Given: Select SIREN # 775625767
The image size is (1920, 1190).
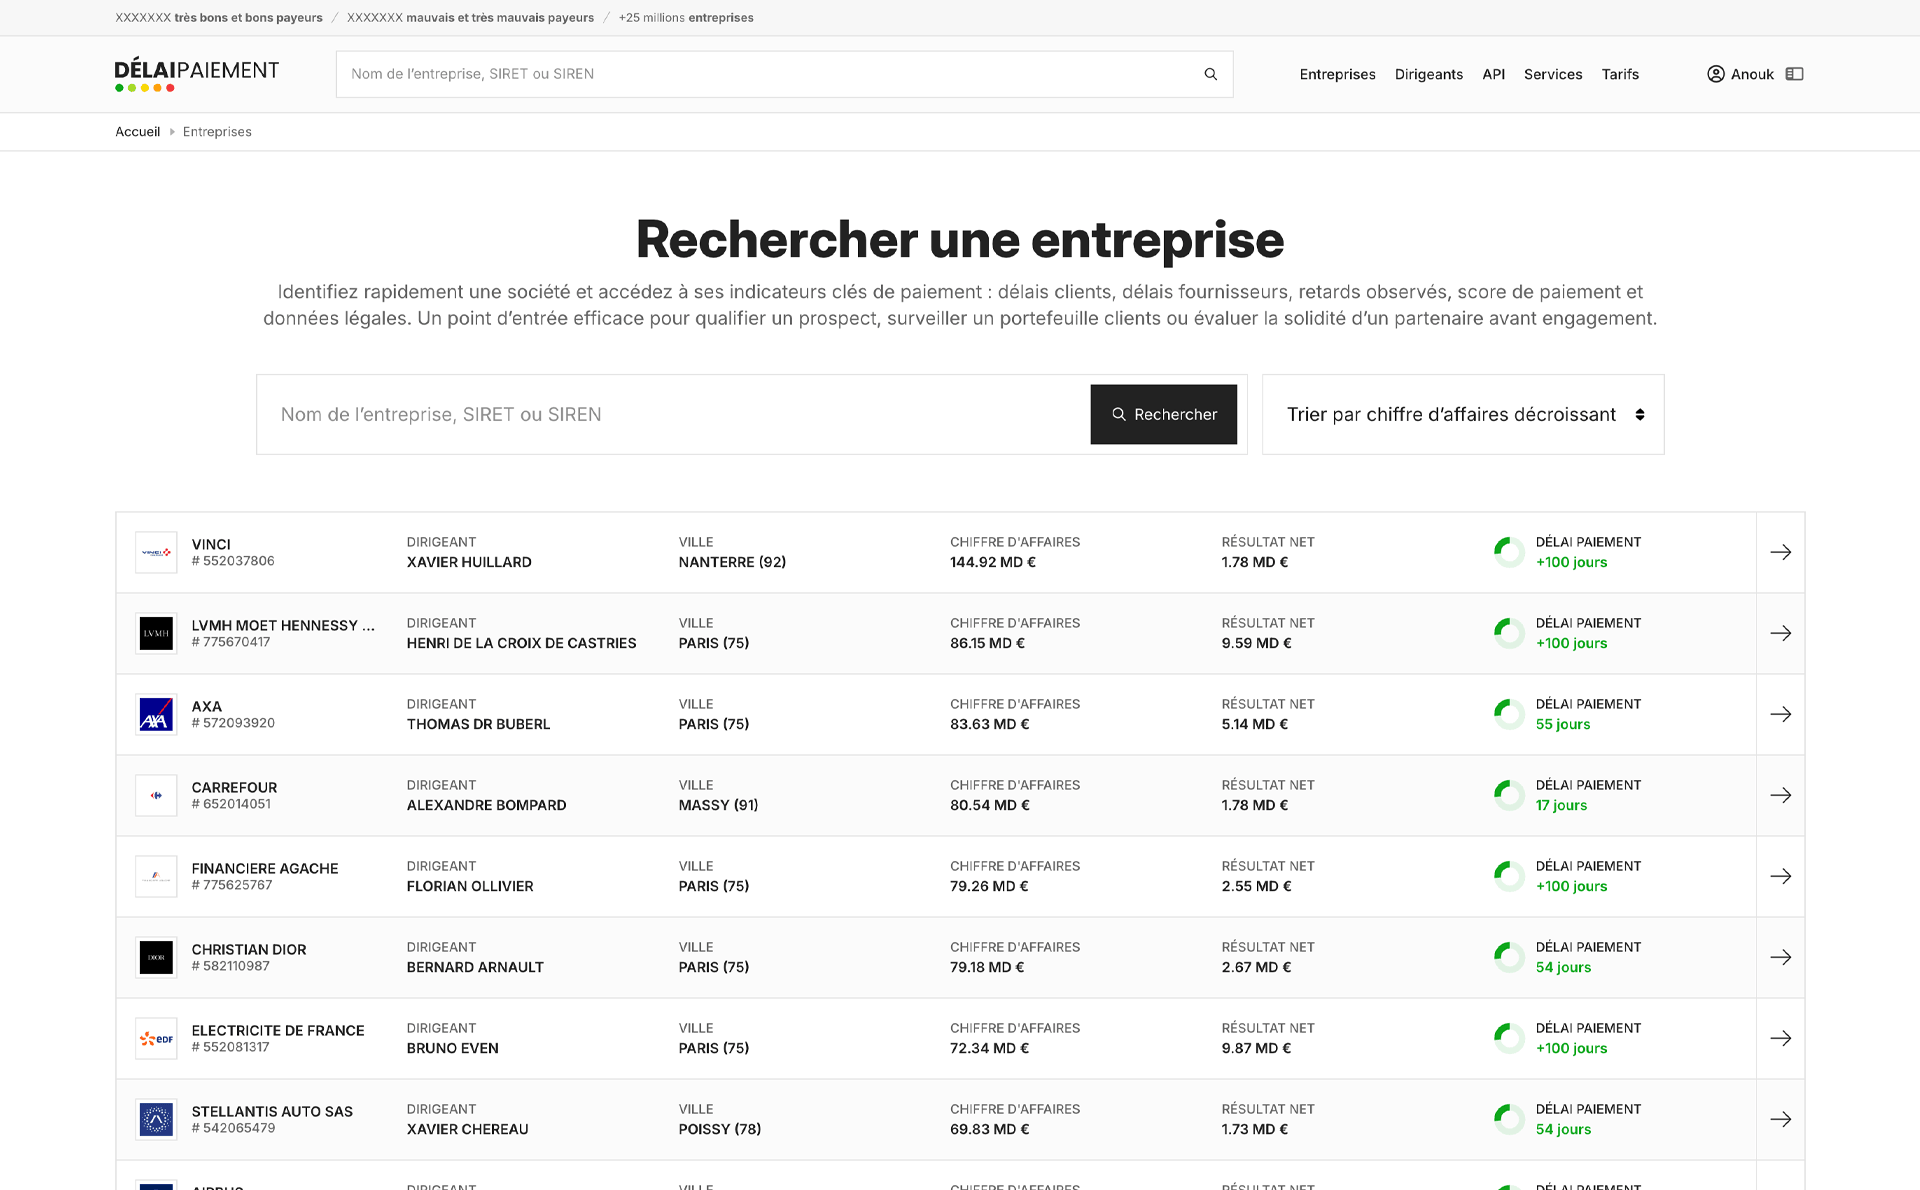Looking at the screenshot, I should tap(232, 885).
